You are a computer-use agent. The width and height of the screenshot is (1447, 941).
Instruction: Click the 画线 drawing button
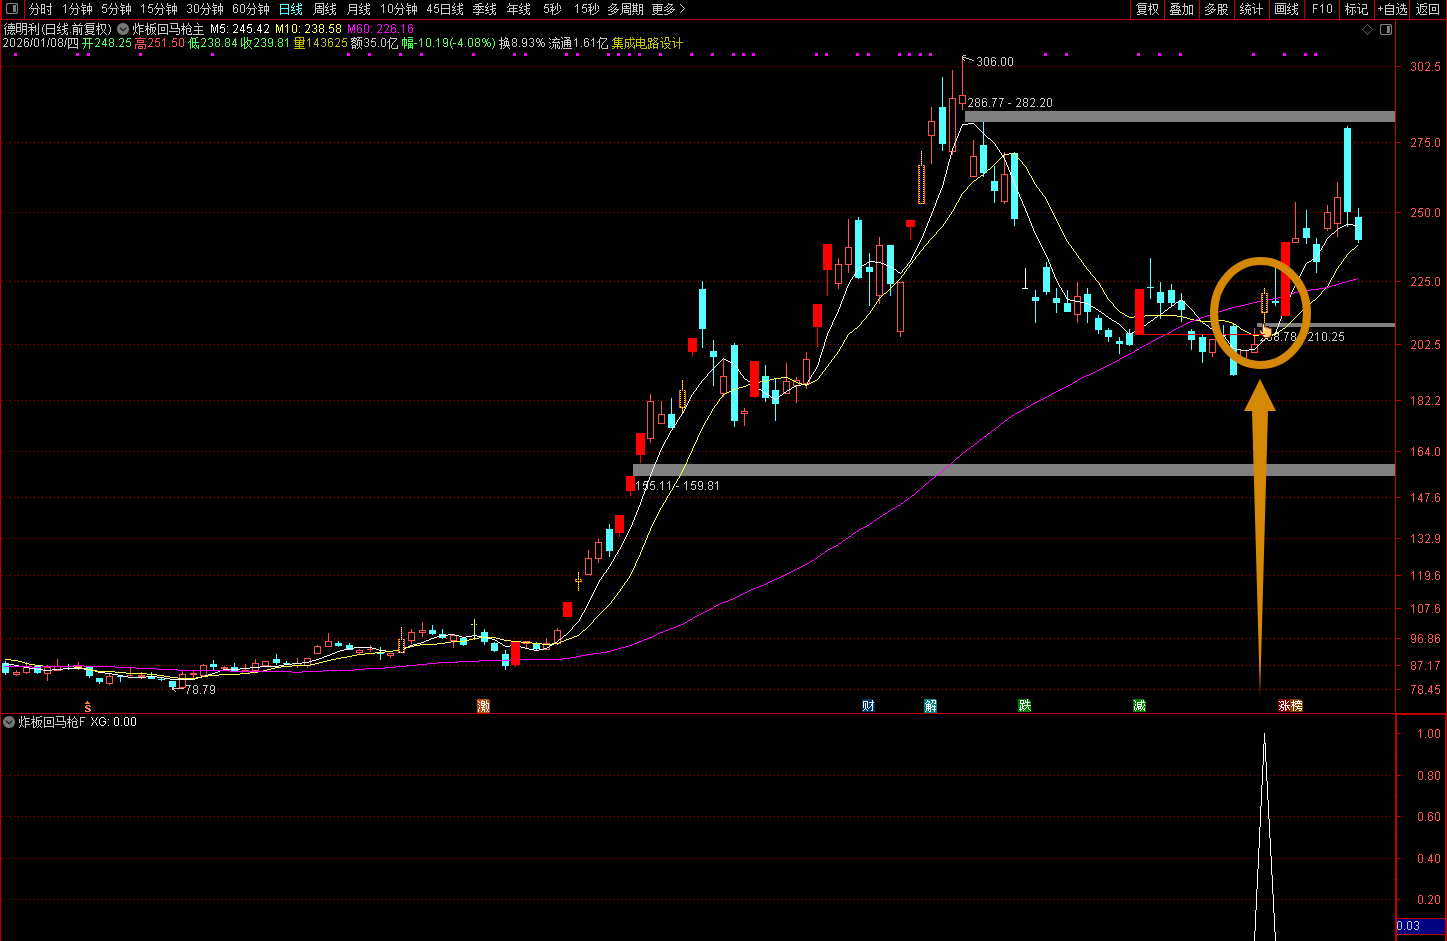tap(1287, 9)
